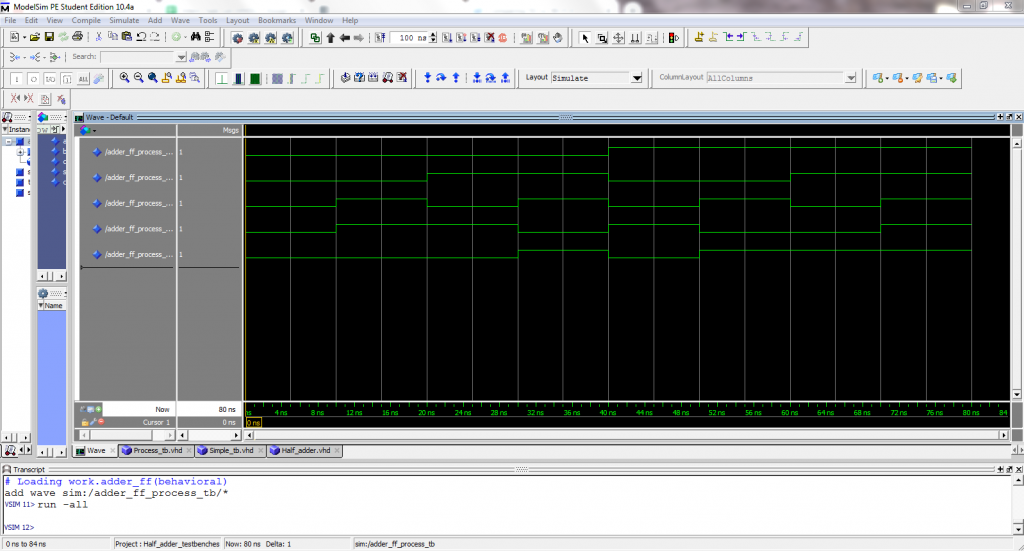Click the Select Mode arrow pointer tool
Screen dimensions: 1024x551
click(585, 38)
